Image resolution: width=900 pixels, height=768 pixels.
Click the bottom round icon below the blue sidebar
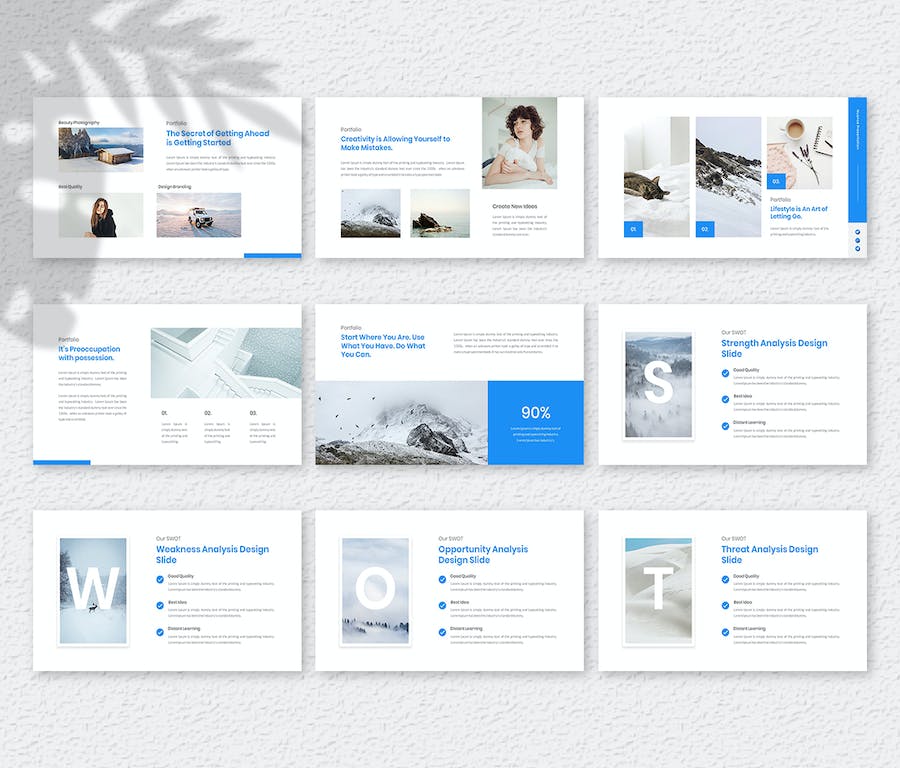[857, 248]
